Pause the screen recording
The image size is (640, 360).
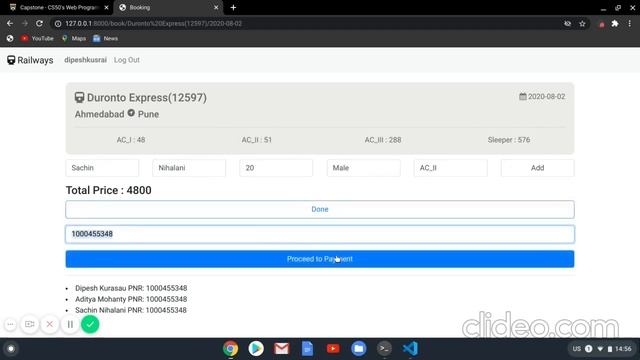[70, 324]
